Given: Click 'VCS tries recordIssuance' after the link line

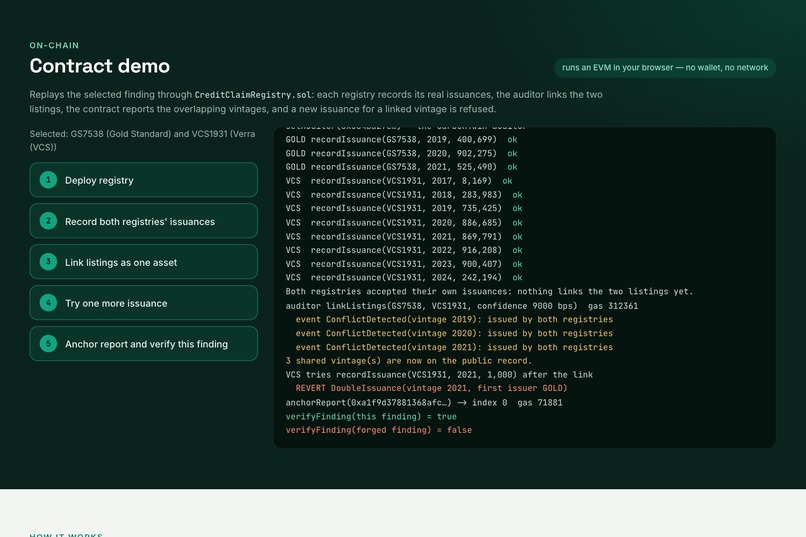Looking at the screenshot, I should tap(439, 375).
